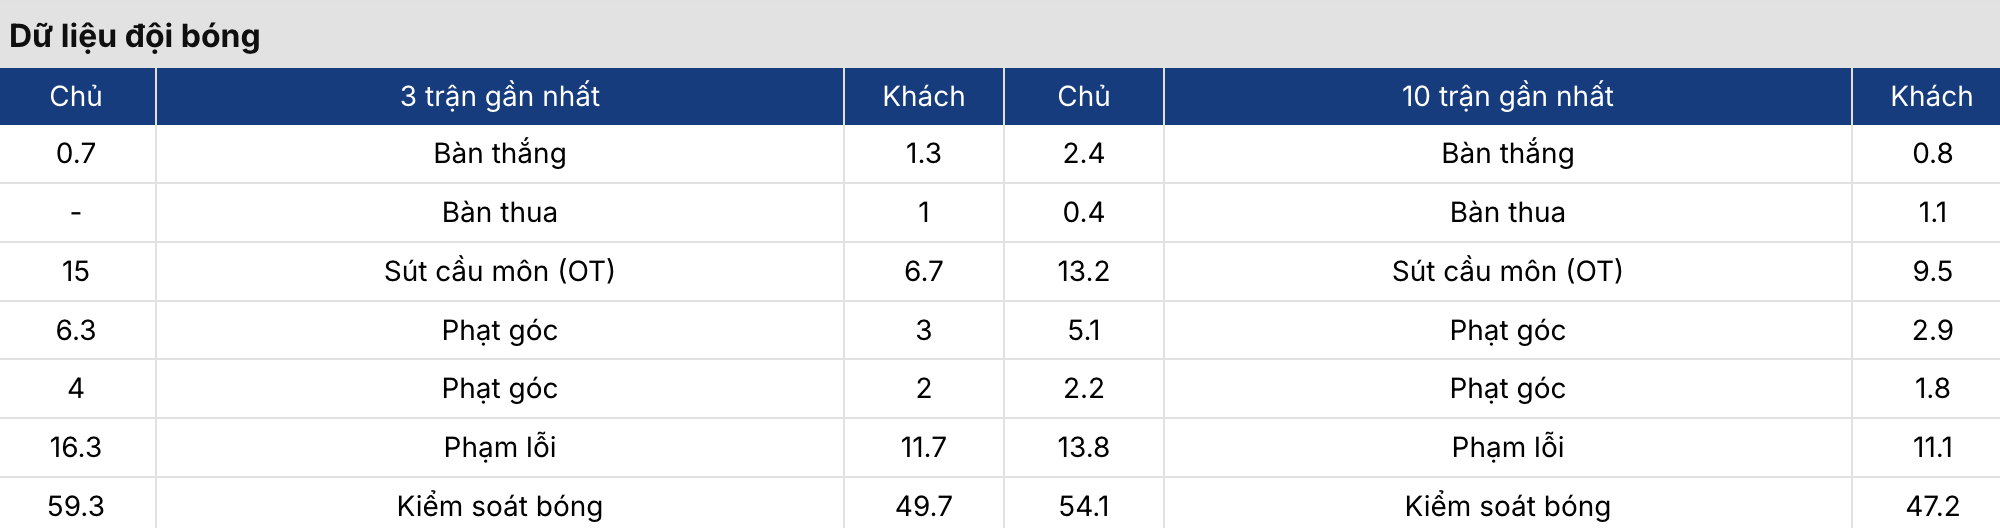2000x528 pixels.
Task: Select the 54.1 possession cell
Action: click(1083, 506)
